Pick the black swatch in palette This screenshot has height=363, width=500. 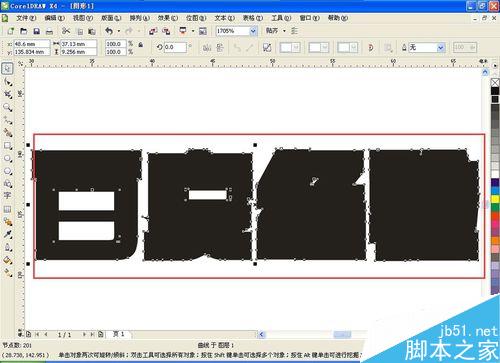click(x=495, y=91)
